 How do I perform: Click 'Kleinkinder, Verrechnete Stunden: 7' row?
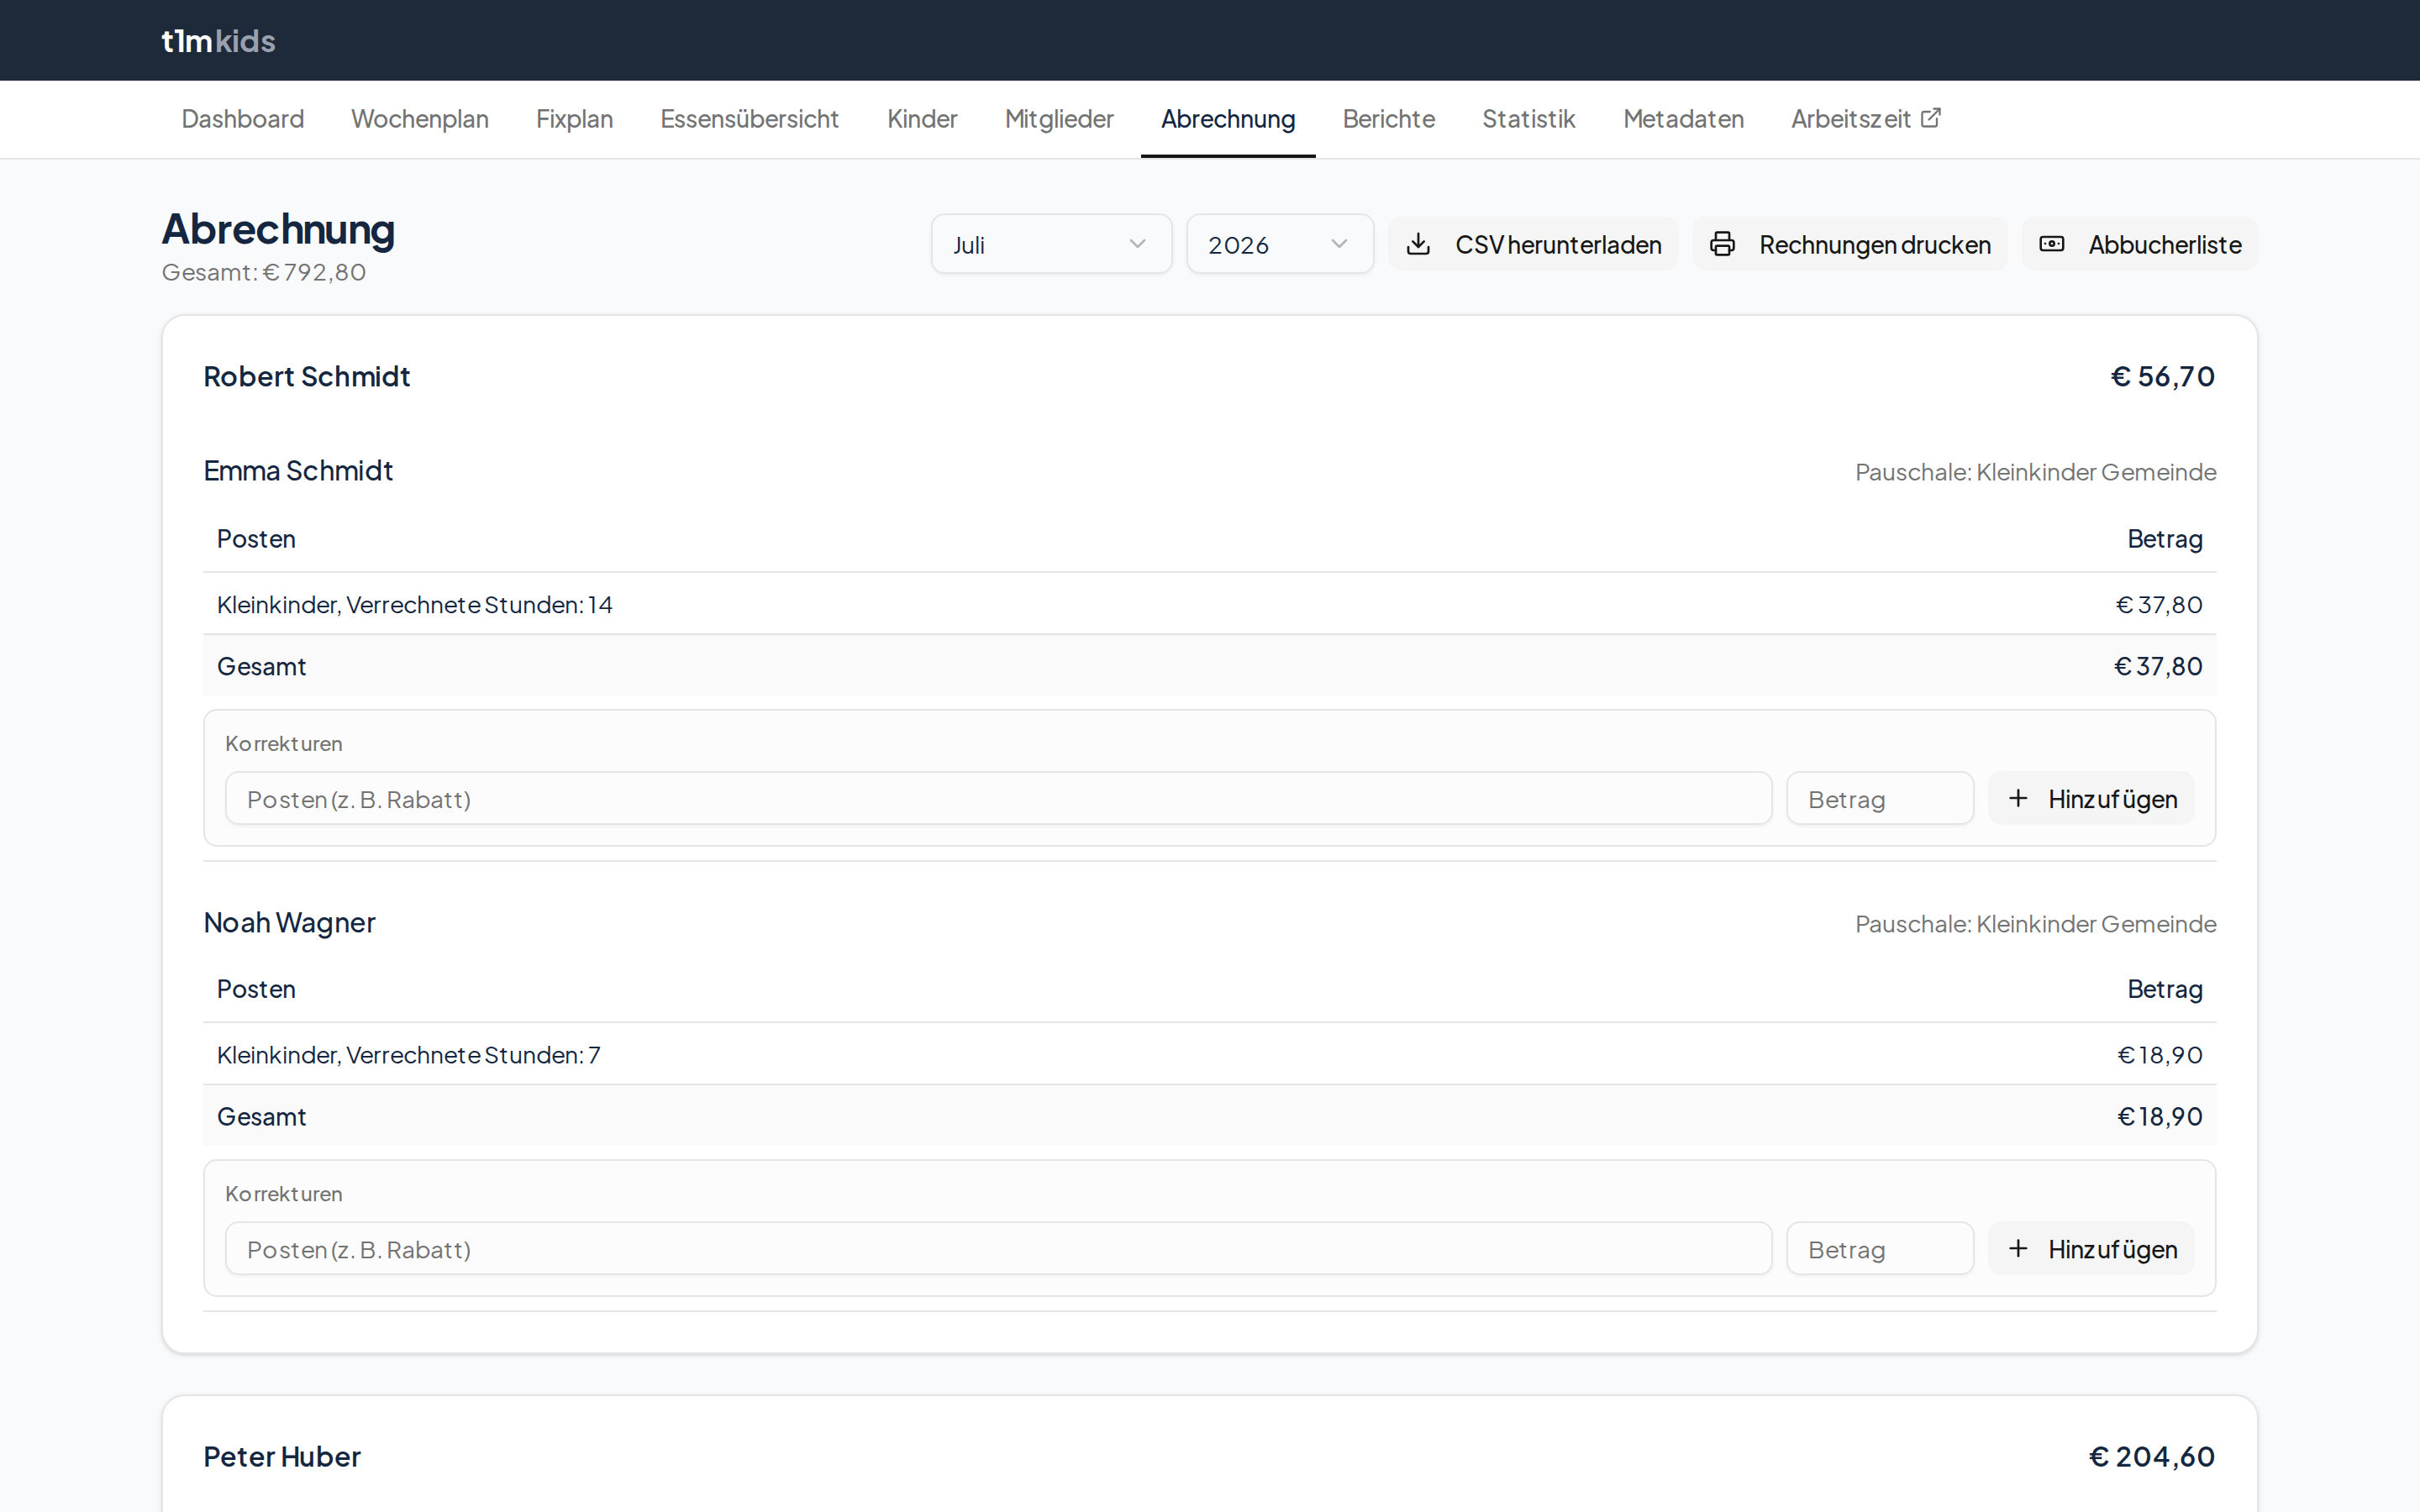coord(1209,1054)
